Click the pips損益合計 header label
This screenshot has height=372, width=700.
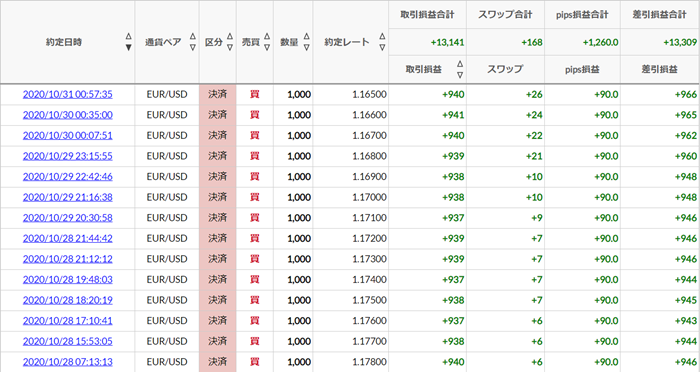tap(582, 14)
